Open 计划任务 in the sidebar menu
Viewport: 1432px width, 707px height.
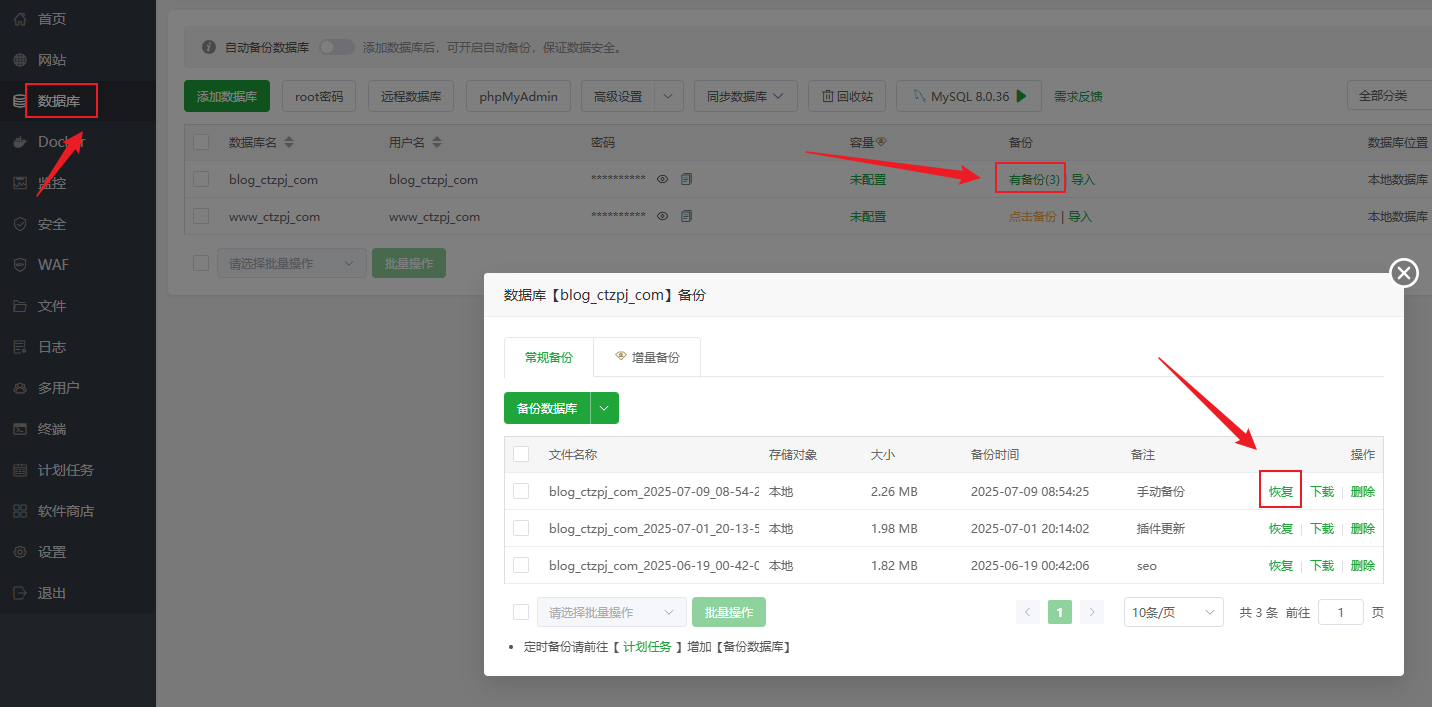(66, 470)
